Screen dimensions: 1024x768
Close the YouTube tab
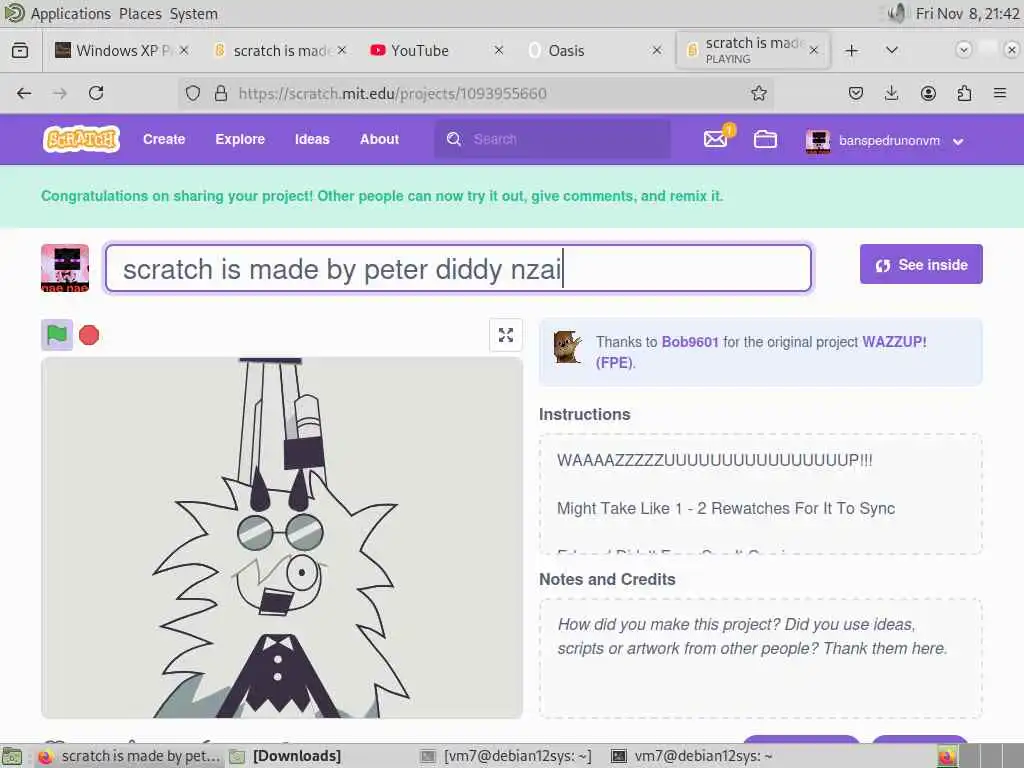tap(499, 50)
